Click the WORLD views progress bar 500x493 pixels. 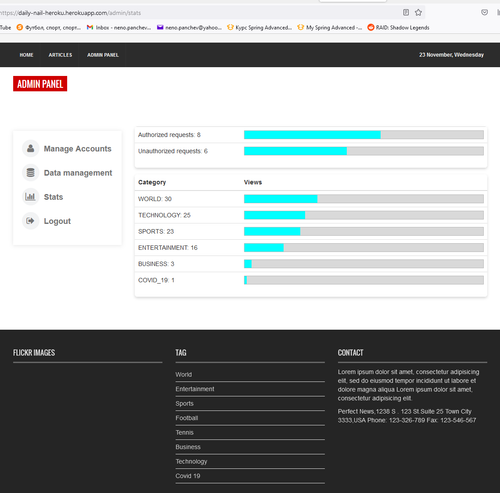pyautogui.click(x=364, y=199)
